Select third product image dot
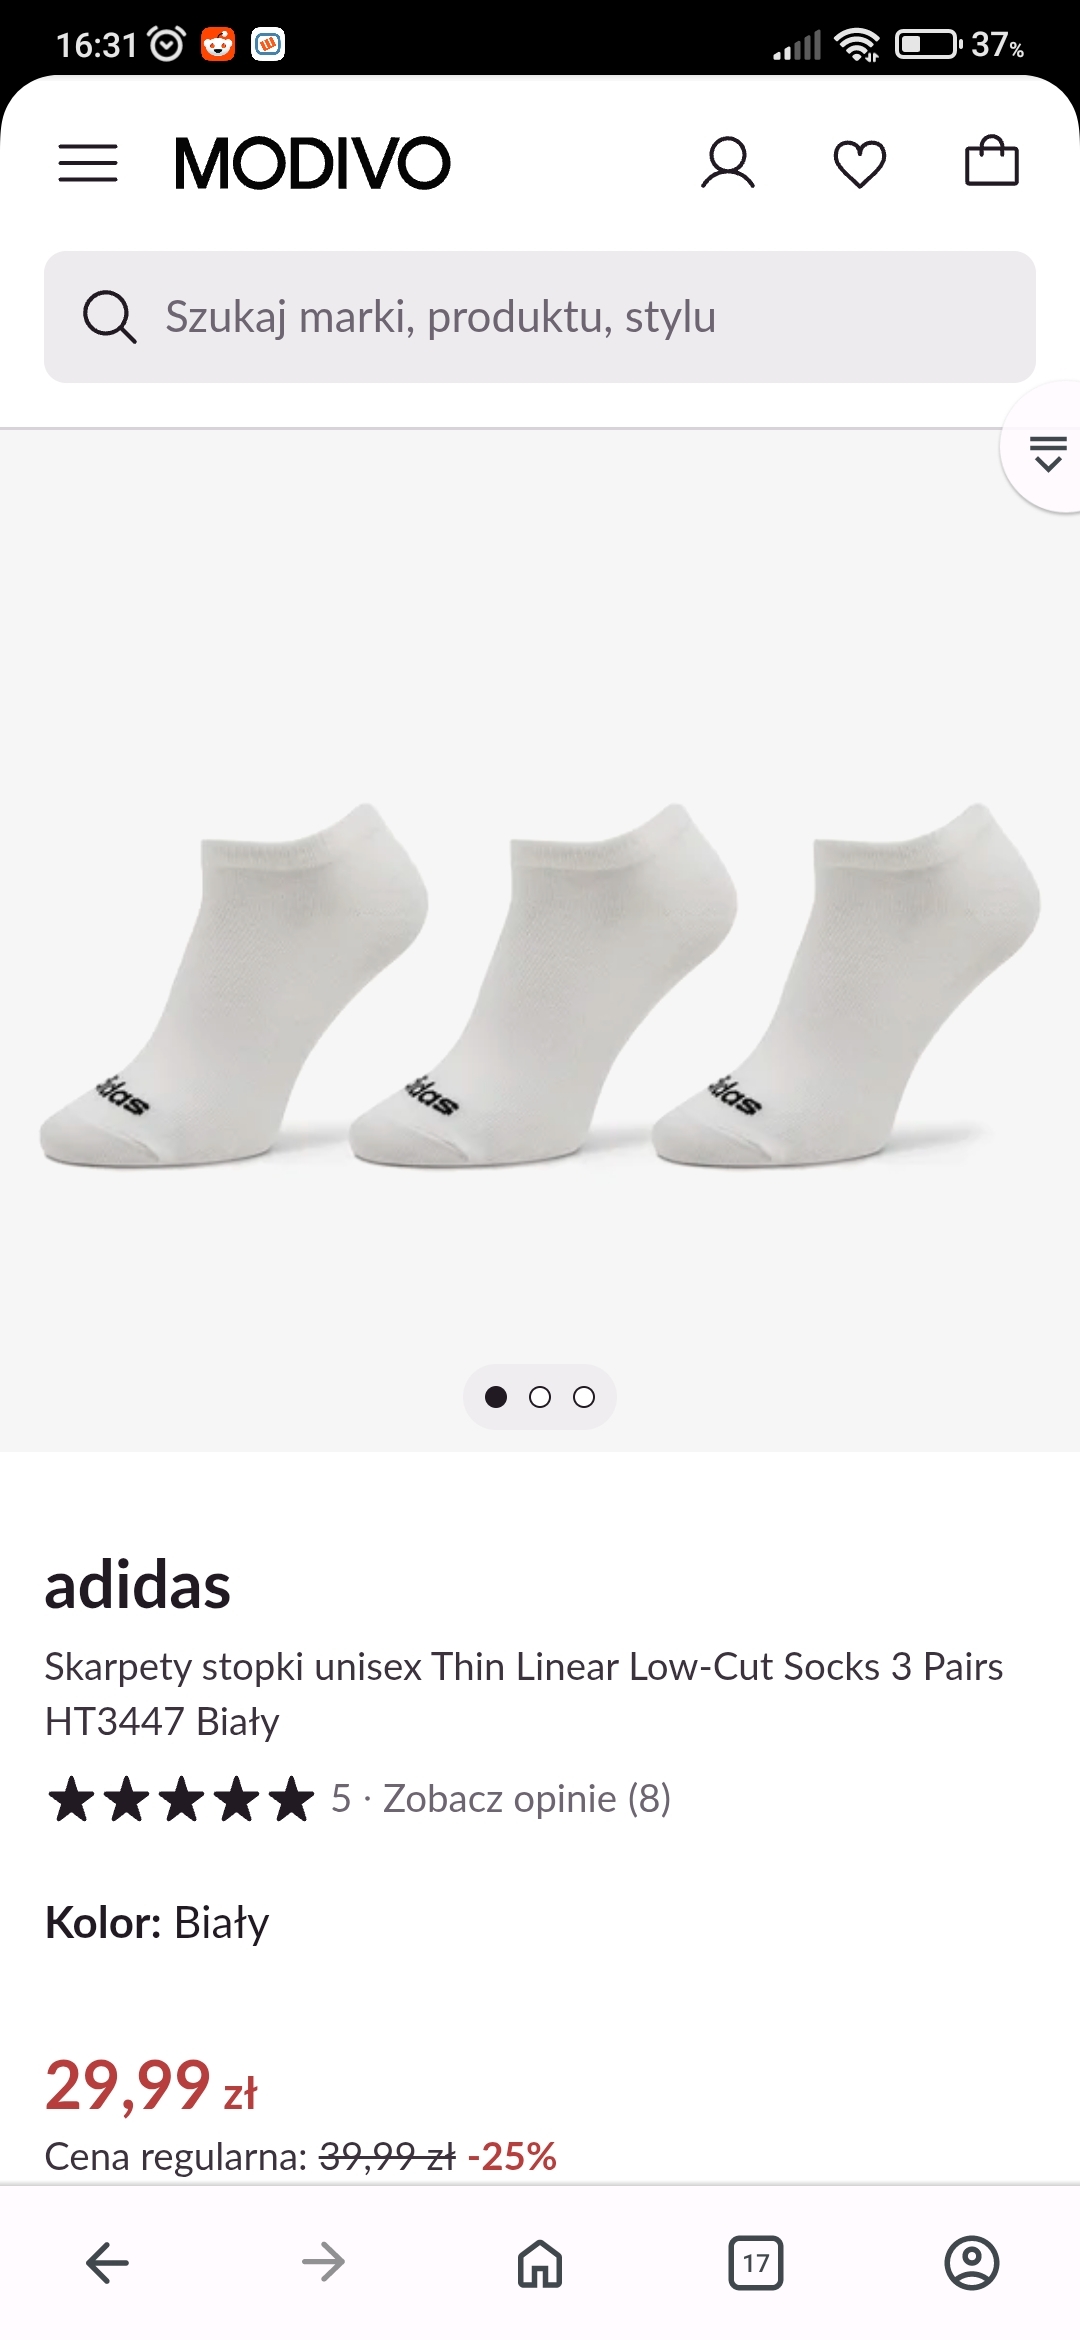The width and height of the screenshot is (1080, 2340). click(x=584, y=1397)
